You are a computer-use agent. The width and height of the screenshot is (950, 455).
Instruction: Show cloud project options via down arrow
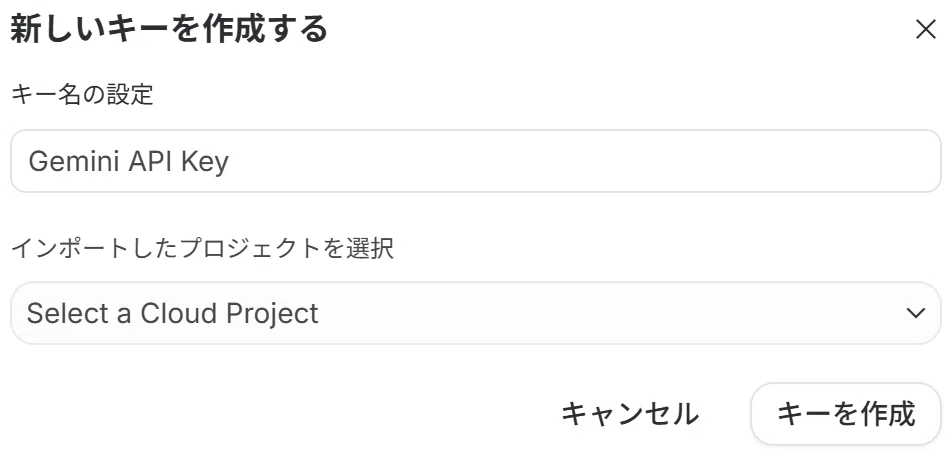coord(915,313)
